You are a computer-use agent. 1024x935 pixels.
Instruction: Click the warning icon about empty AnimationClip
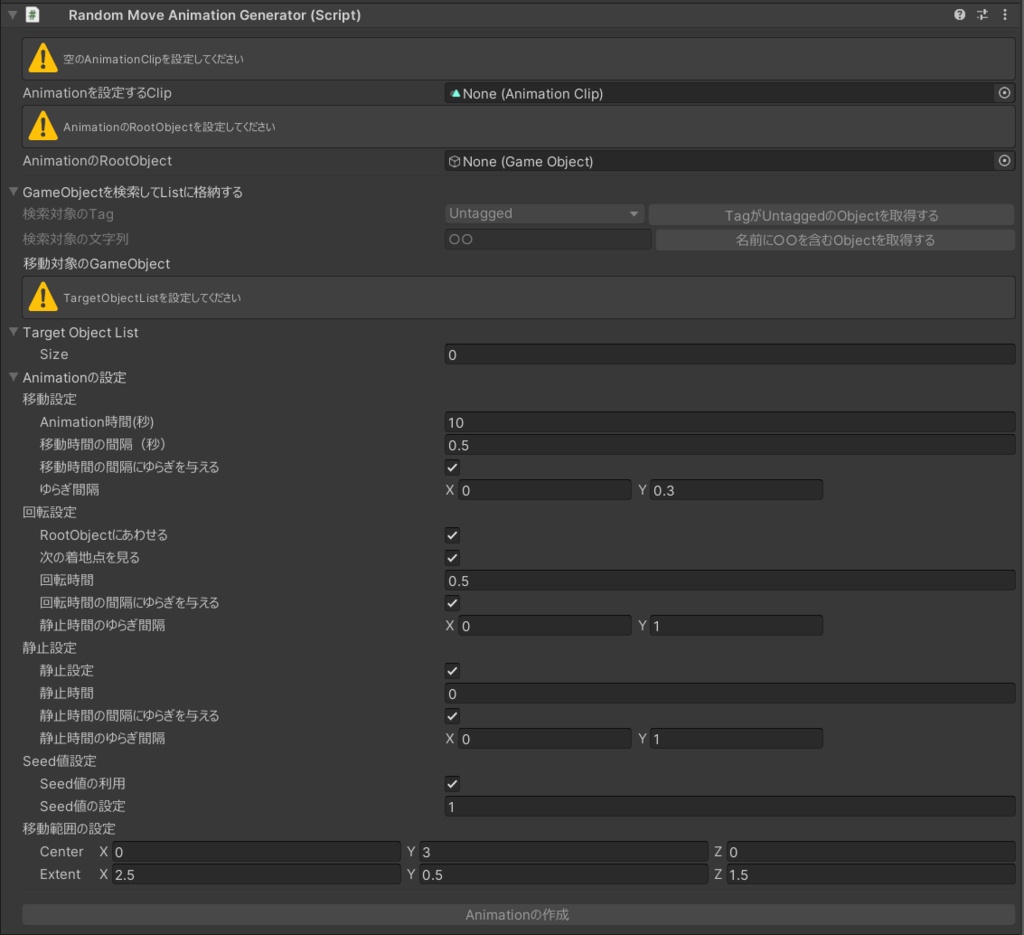click(x=41, y=58)
